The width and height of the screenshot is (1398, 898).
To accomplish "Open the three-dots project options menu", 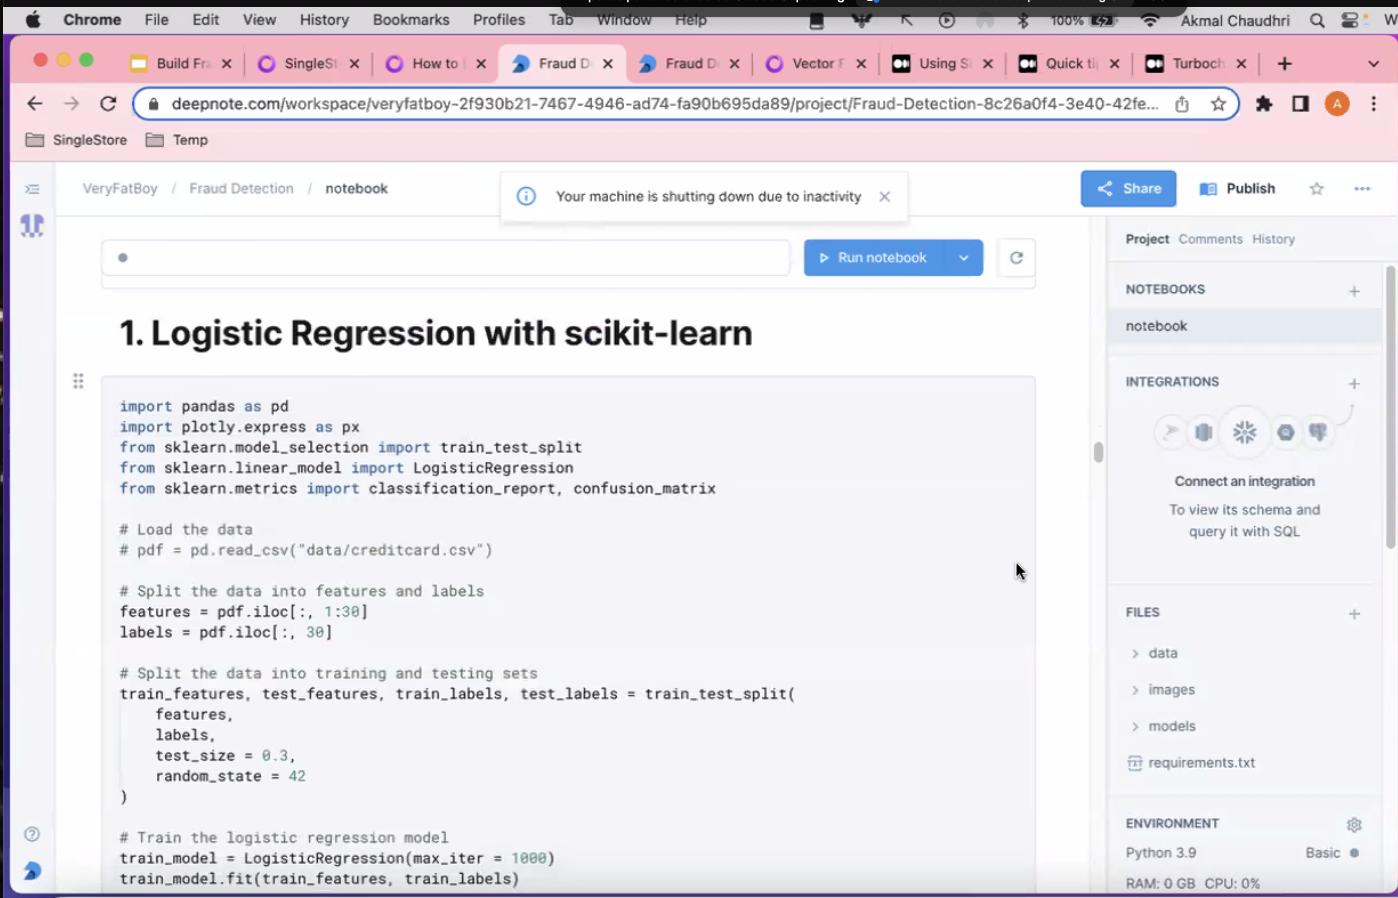I will click(1362, 189).
